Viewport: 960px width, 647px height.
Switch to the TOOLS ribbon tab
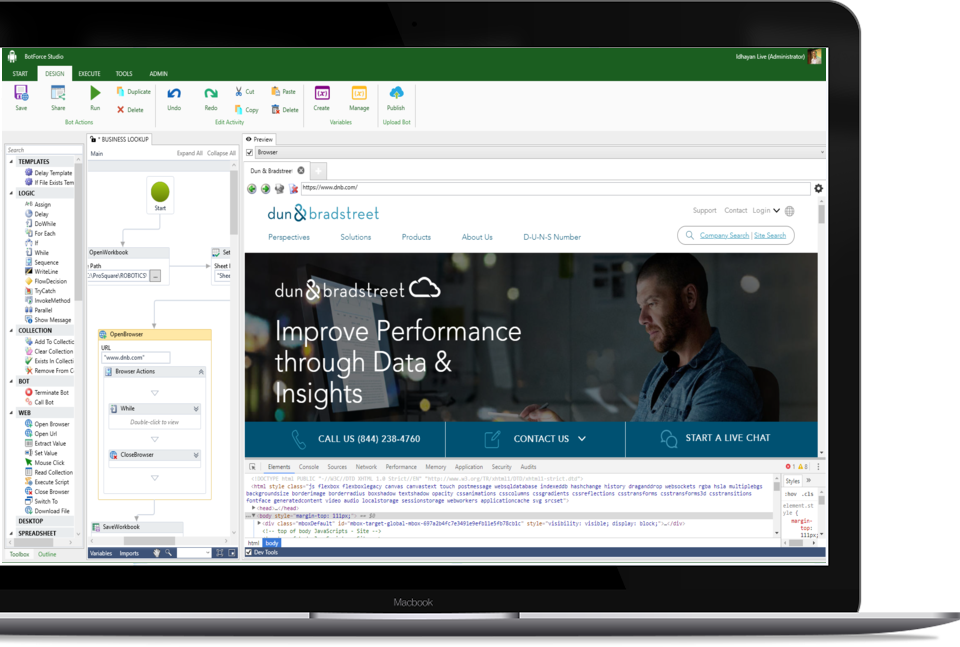[x=124, y=73]
